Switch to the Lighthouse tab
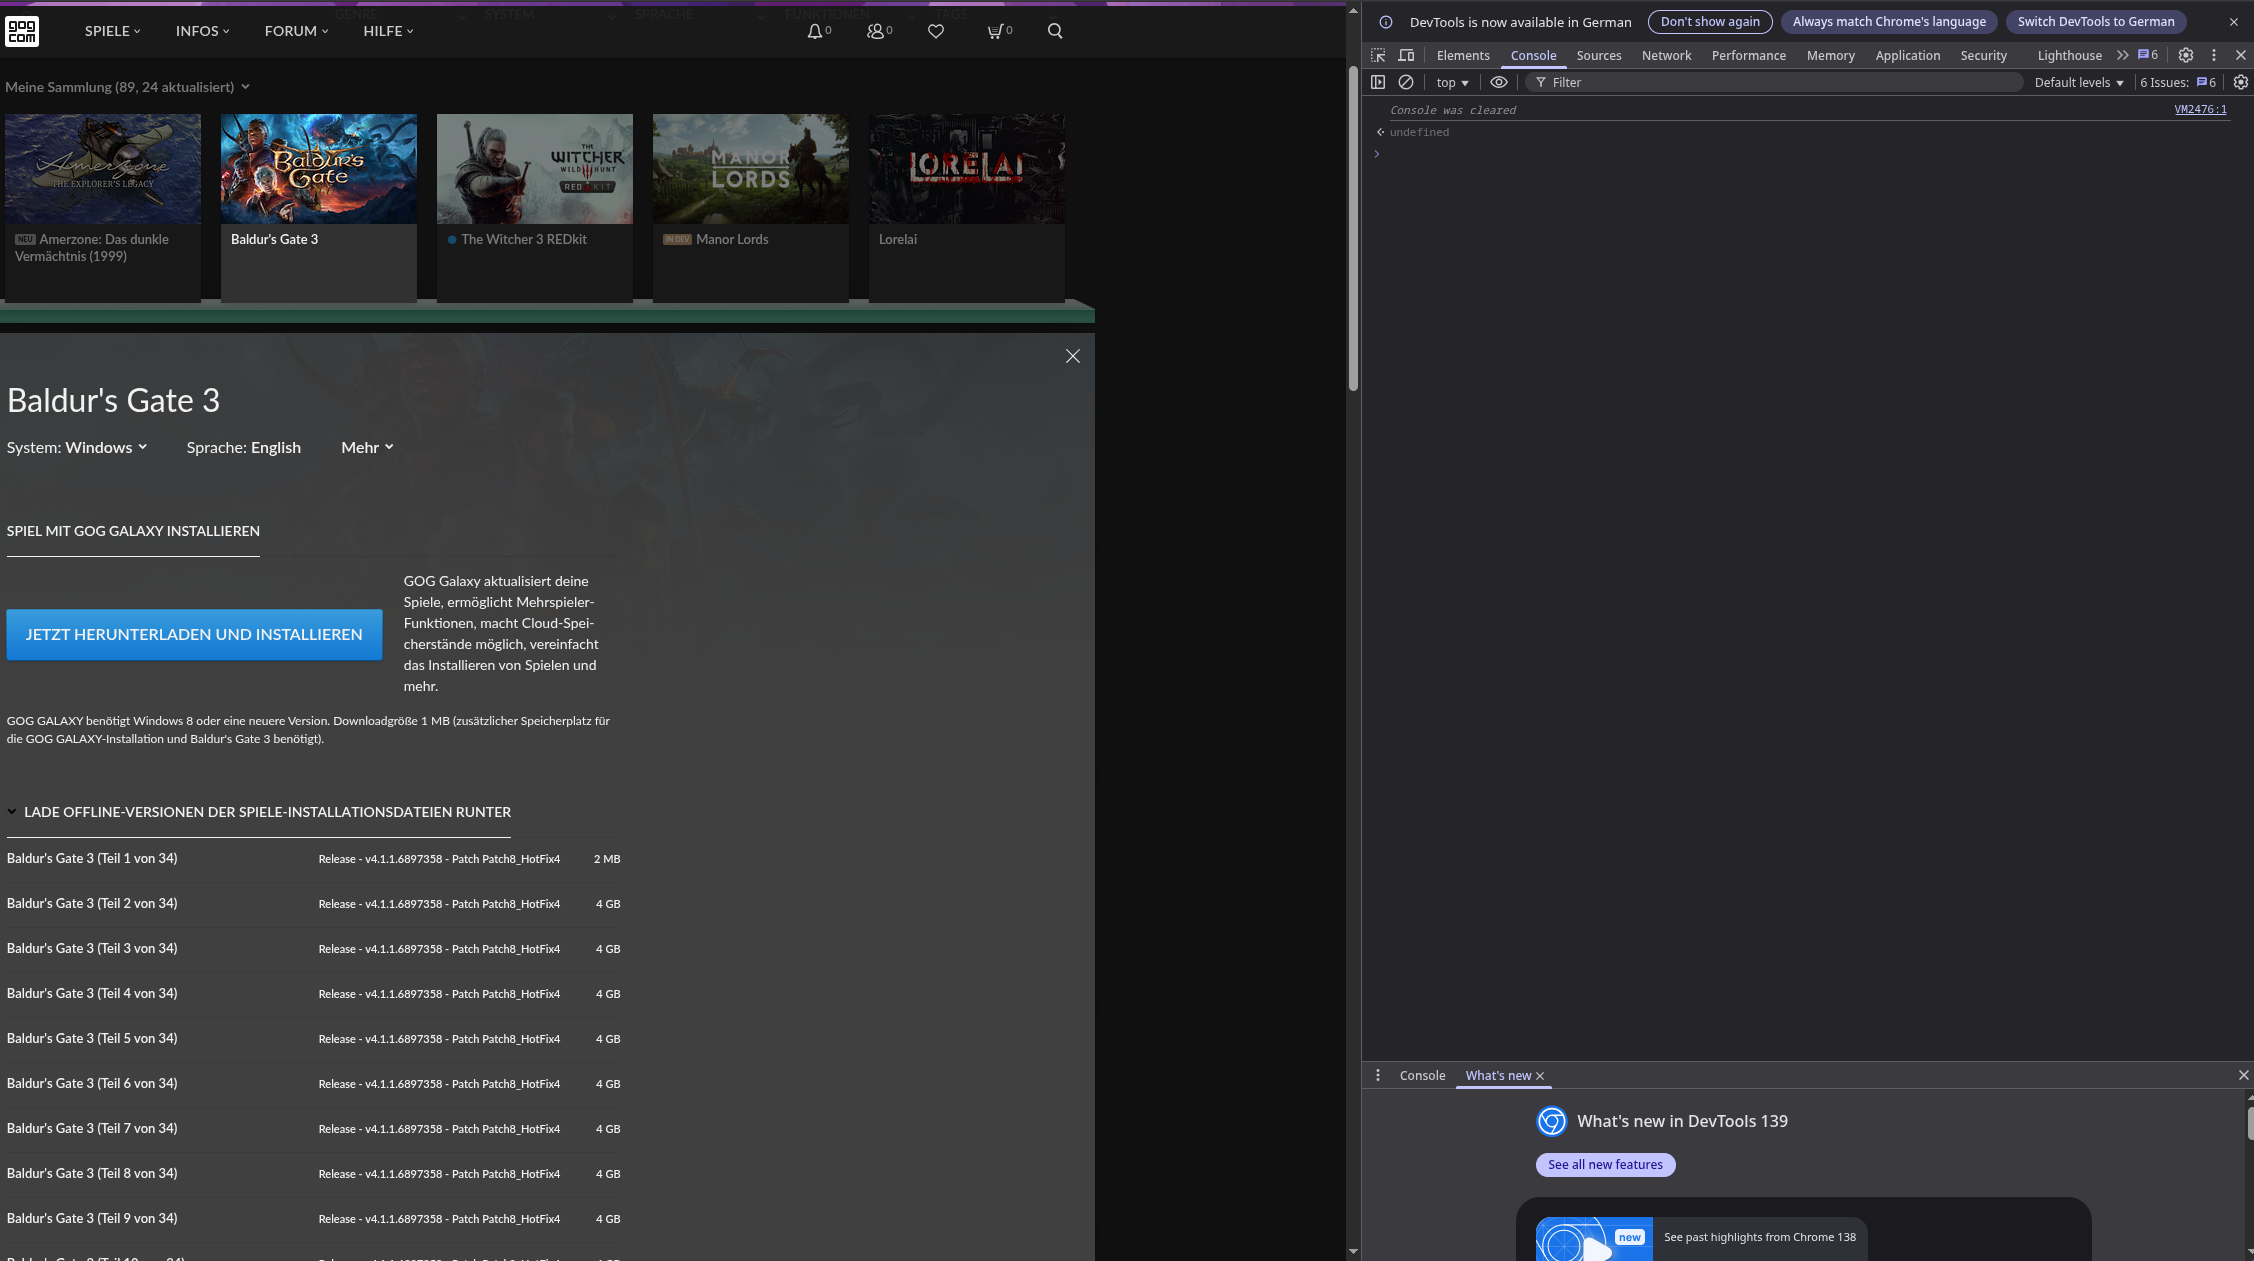This screenshot has height=1261, width=2254. tap(2069, 55)
